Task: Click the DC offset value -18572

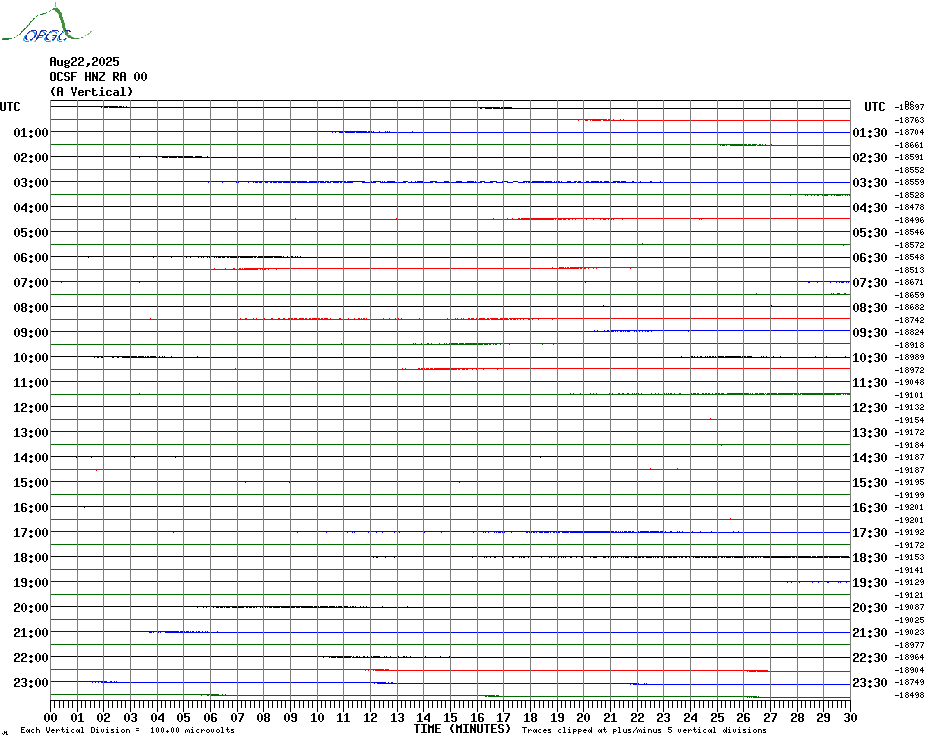Action: (x=909, y=245)
